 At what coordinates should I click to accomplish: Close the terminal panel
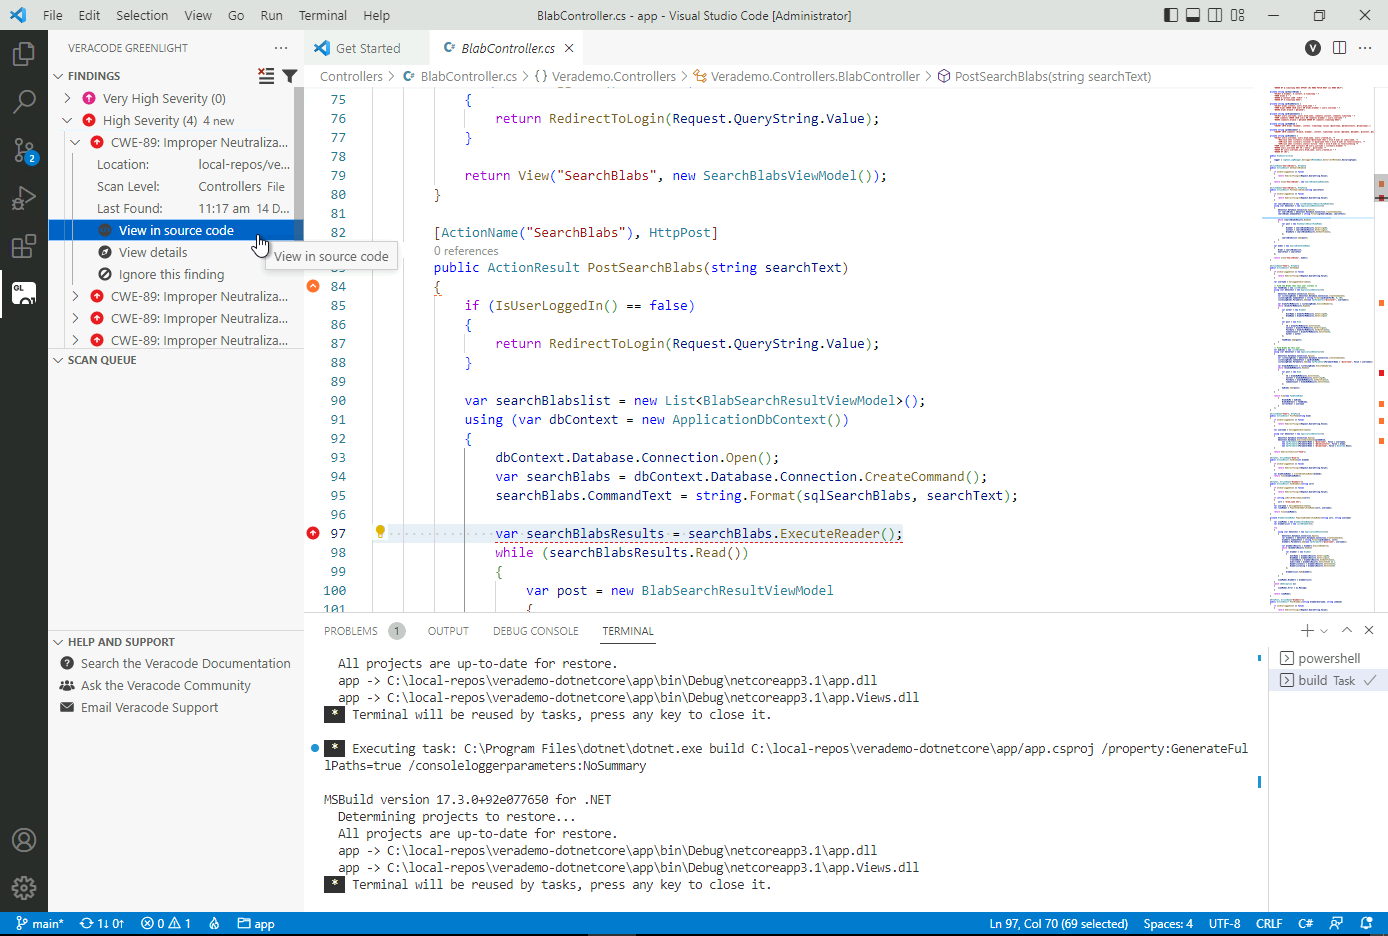1369,630
